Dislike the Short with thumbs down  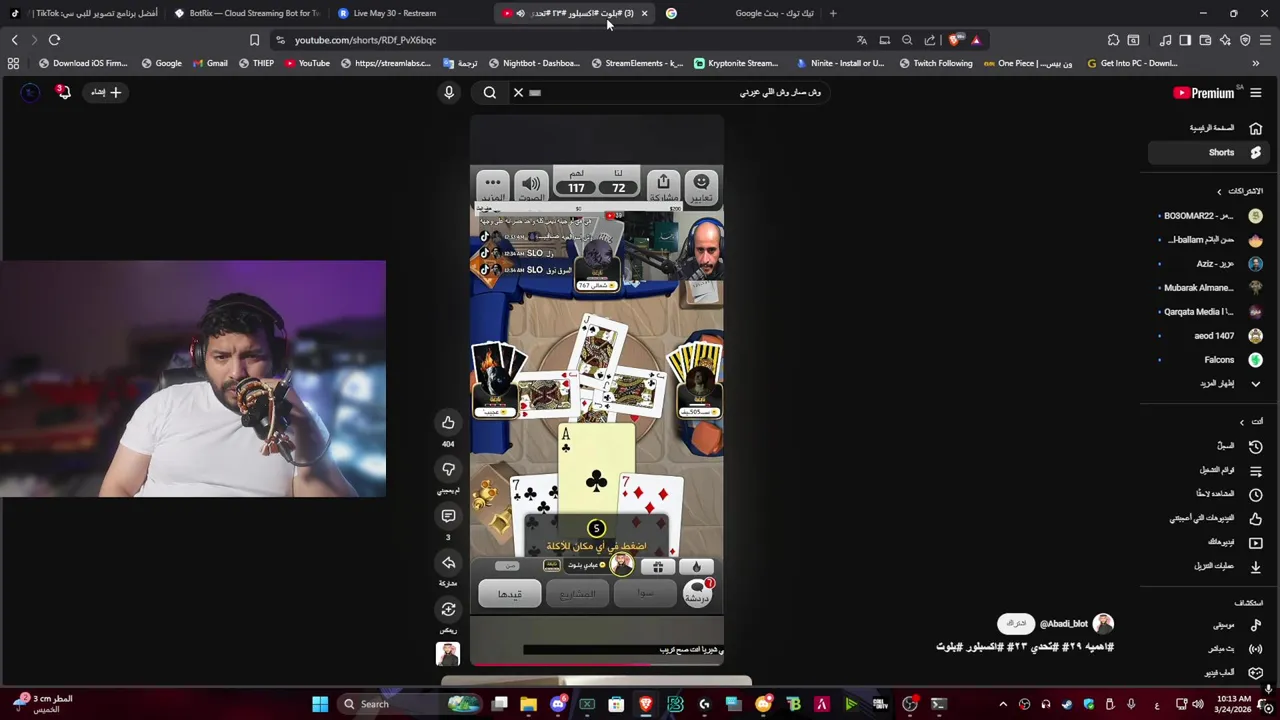pyautogui.click(x=448, y=469)
